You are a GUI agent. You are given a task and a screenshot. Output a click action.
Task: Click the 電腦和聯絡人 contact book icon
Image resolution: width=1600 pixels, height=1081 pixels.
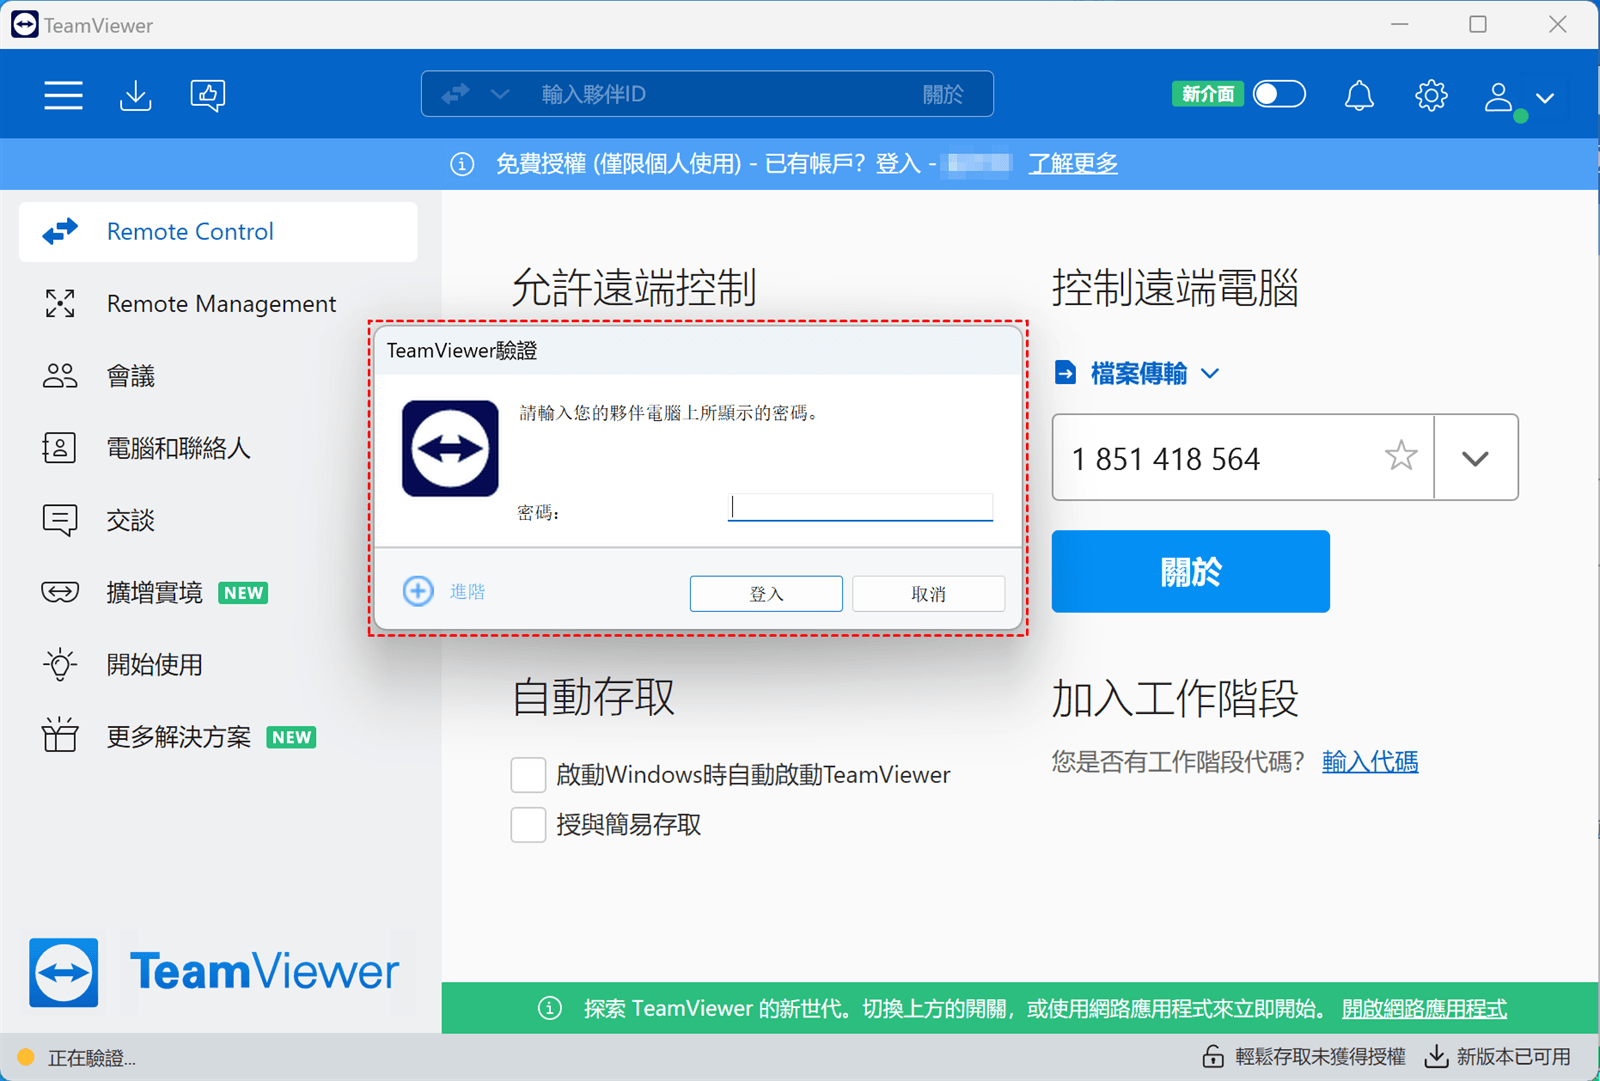(59, 448)
